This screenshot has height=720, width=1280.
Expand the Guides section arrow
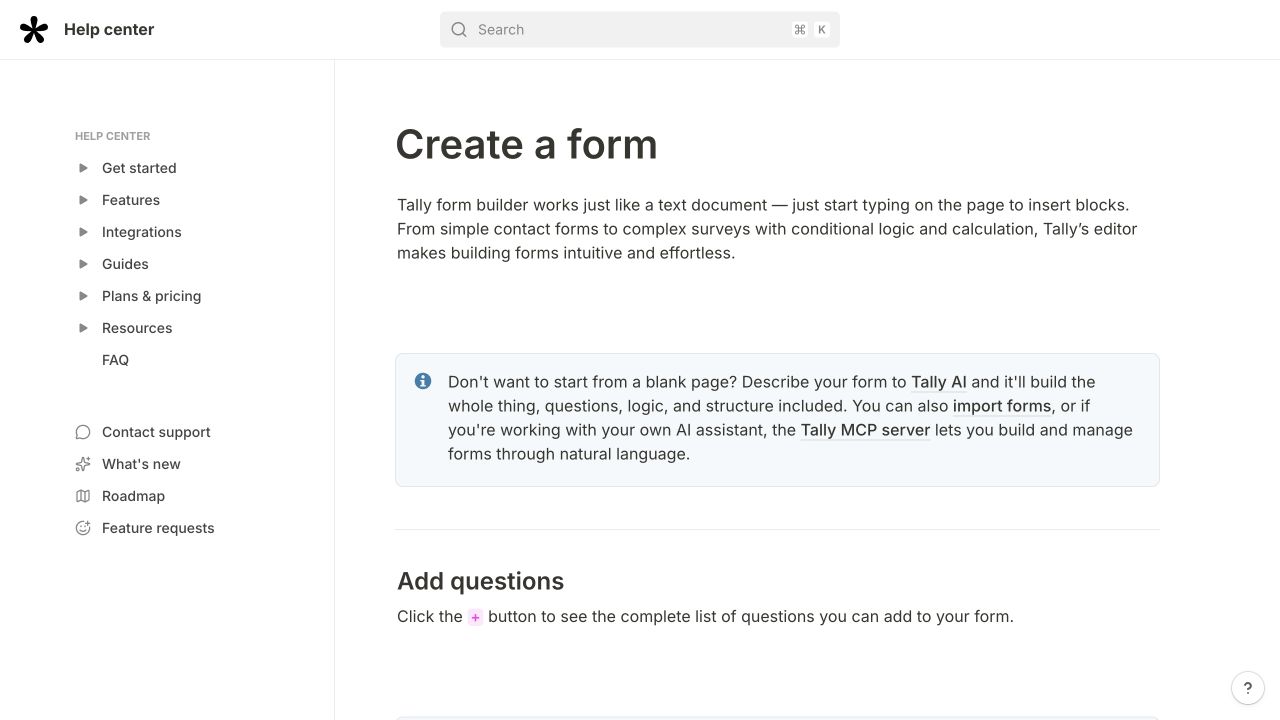pyautogui.click(x=84, y=264)
